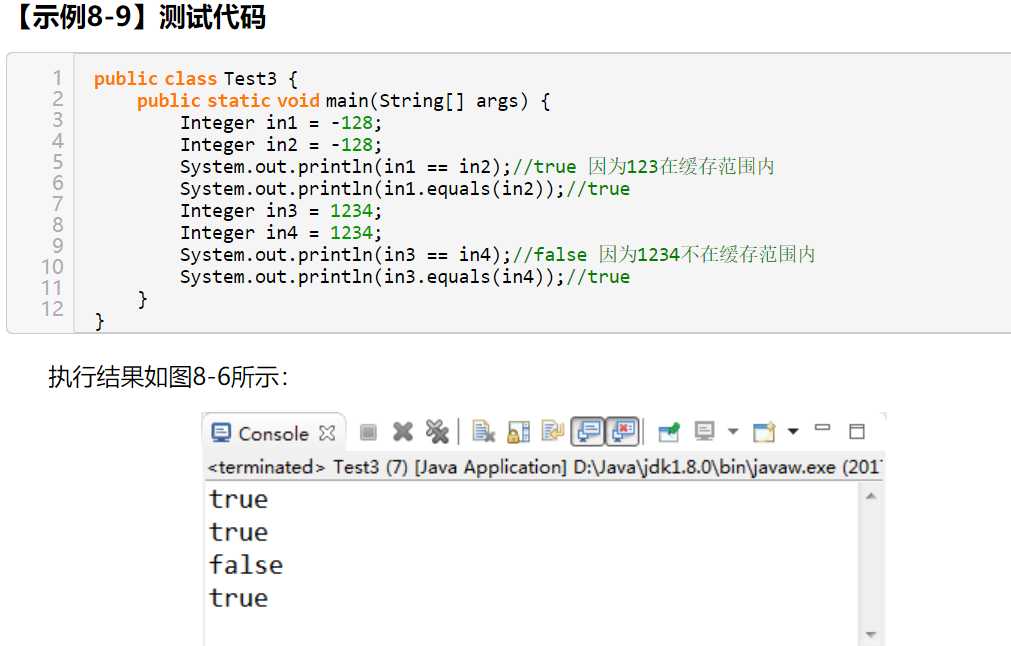Click the 'false' line in Console output
Screen dimensions: 1011x646
pyautogui.click(x=246, y=565)
